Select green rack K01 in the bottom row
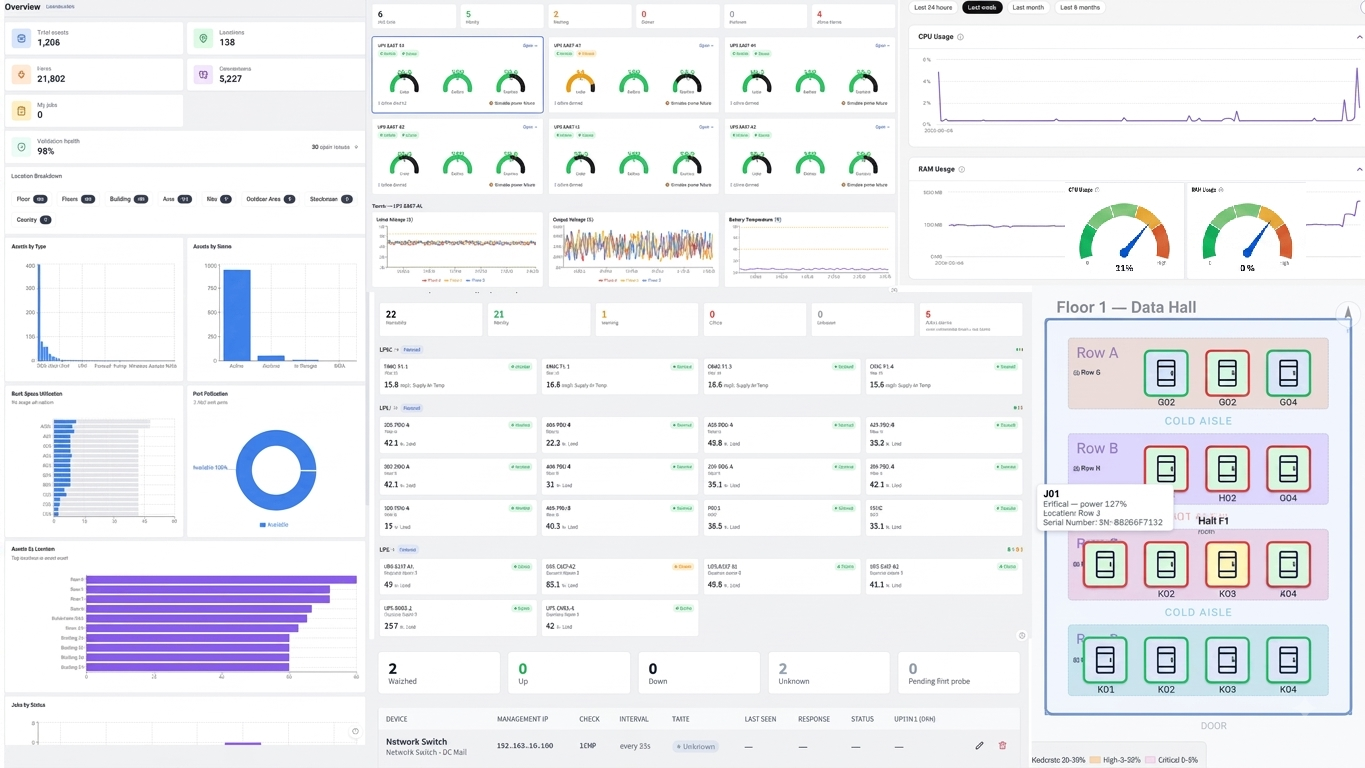 tap(1105, 660)
